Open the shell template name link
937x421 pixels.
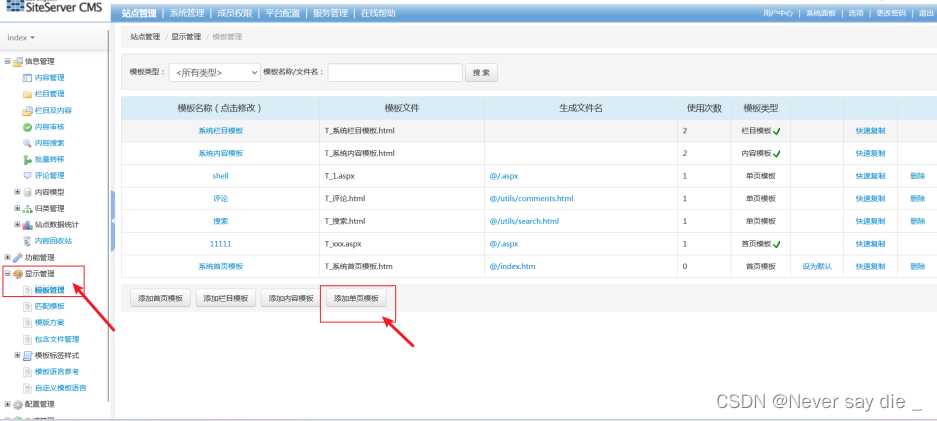coord(221,176)
